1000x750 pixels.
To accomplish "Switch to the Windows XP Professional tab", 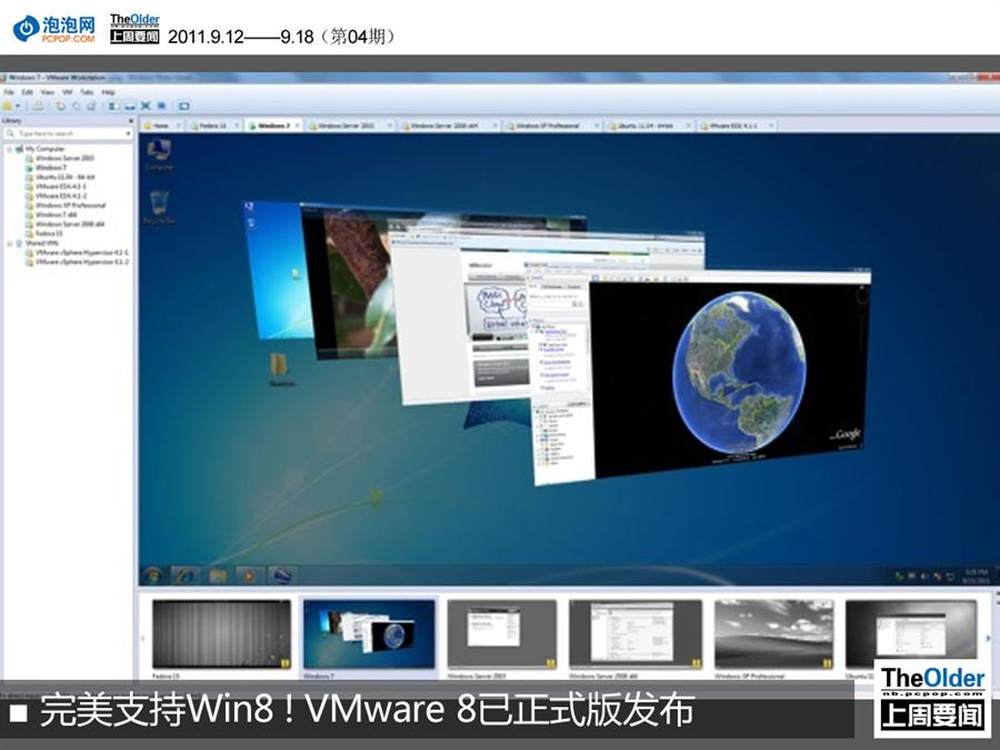I will point(550,126).
